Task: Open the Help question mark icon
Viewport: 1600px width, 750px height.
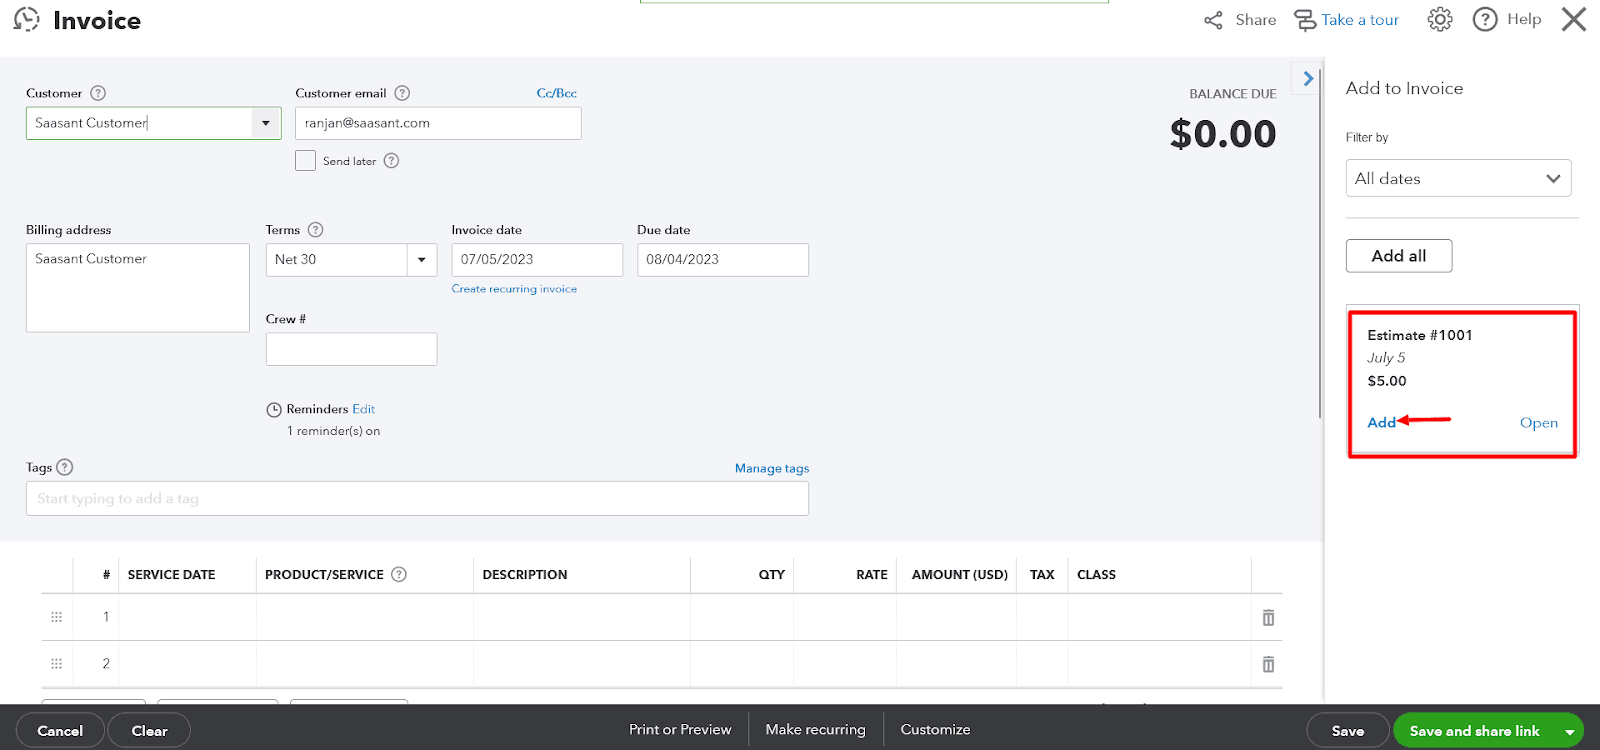Action: click(x=1485, y=19)
